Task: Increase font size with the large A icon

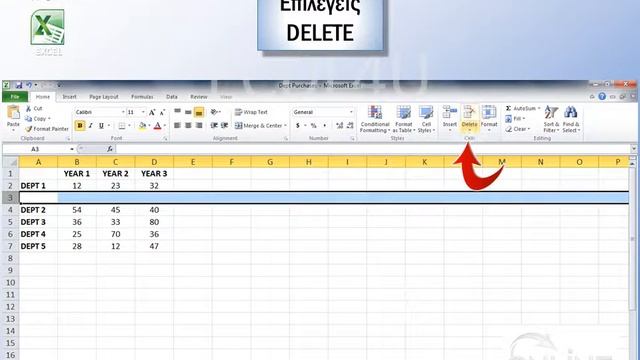Action: click(152, 112)
